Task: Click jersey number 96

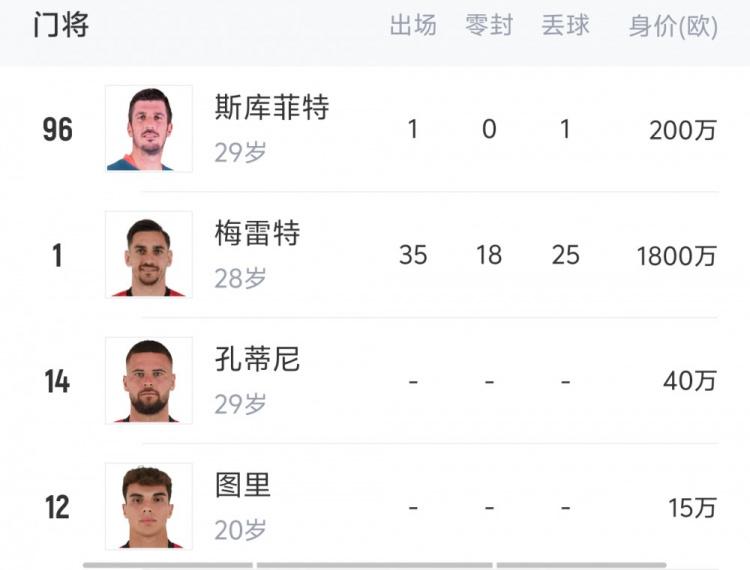Action: (x=57, y=130)
